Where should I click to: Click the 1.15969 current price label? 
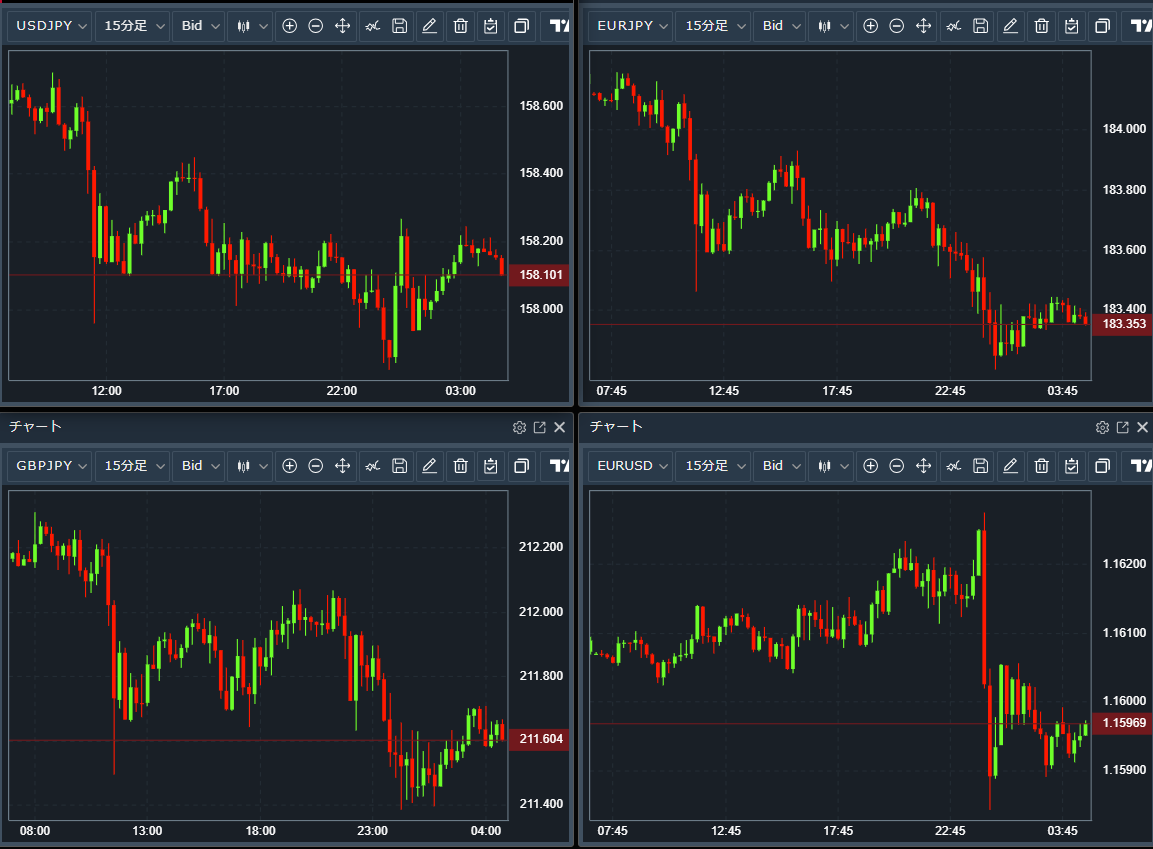[1123, 723]
